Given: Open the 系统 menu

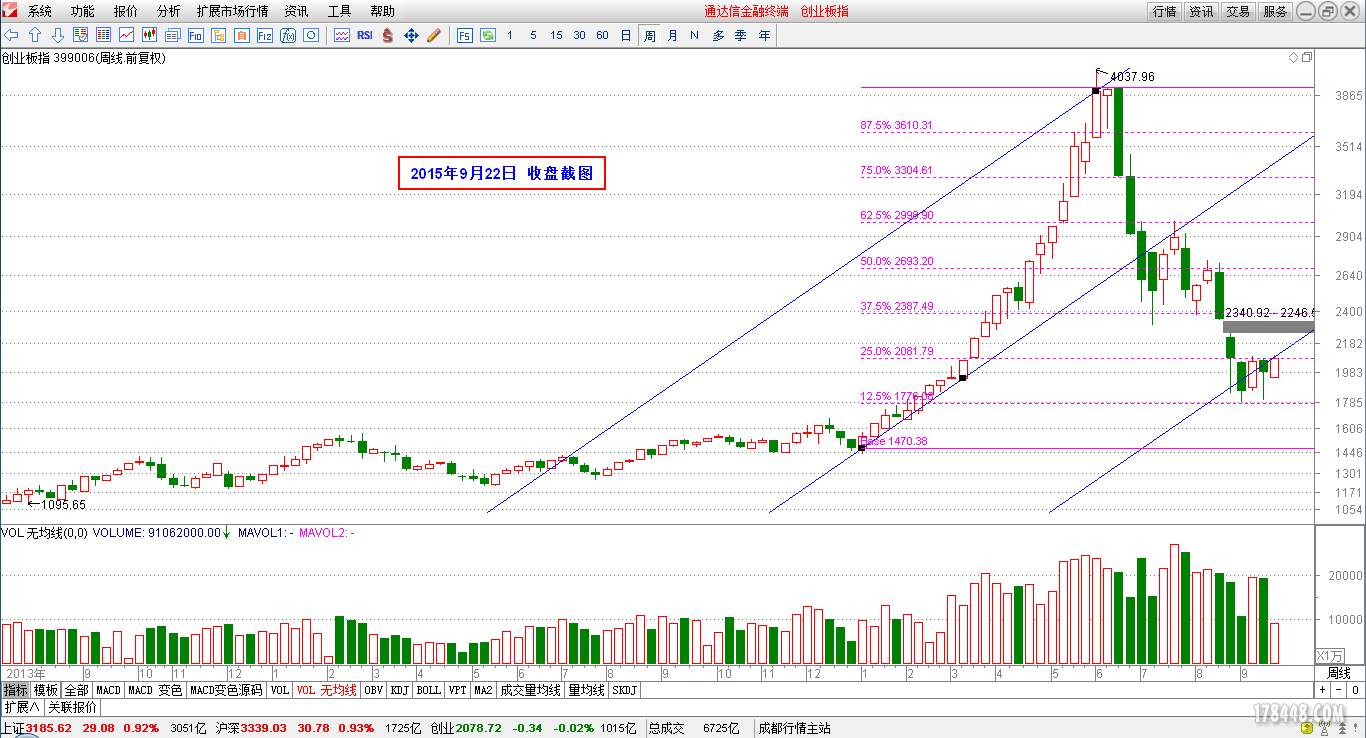Looking at the screenshot, I should 40,11.
